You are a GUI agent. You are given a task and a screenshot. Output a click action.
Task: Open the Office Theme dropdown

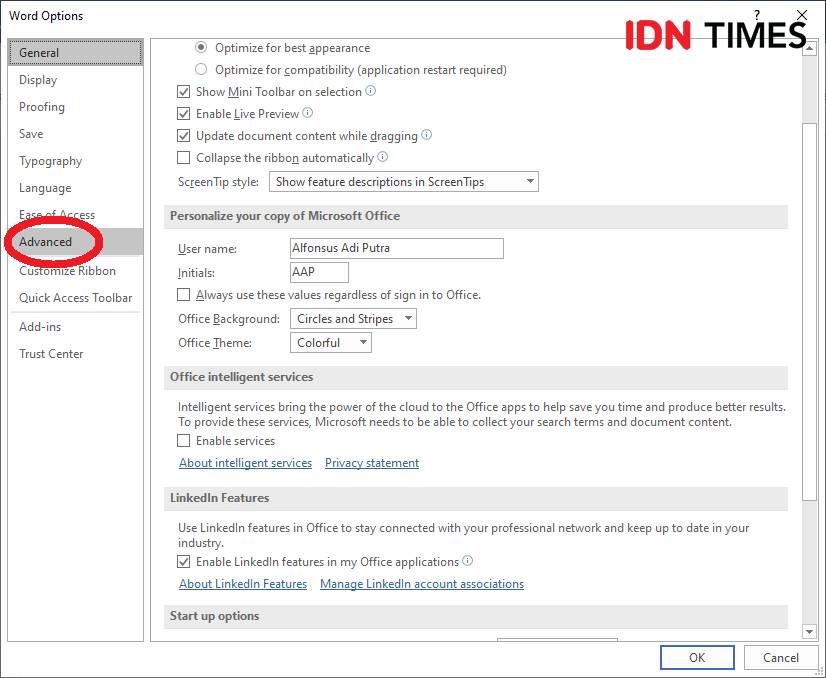(331, 343)
